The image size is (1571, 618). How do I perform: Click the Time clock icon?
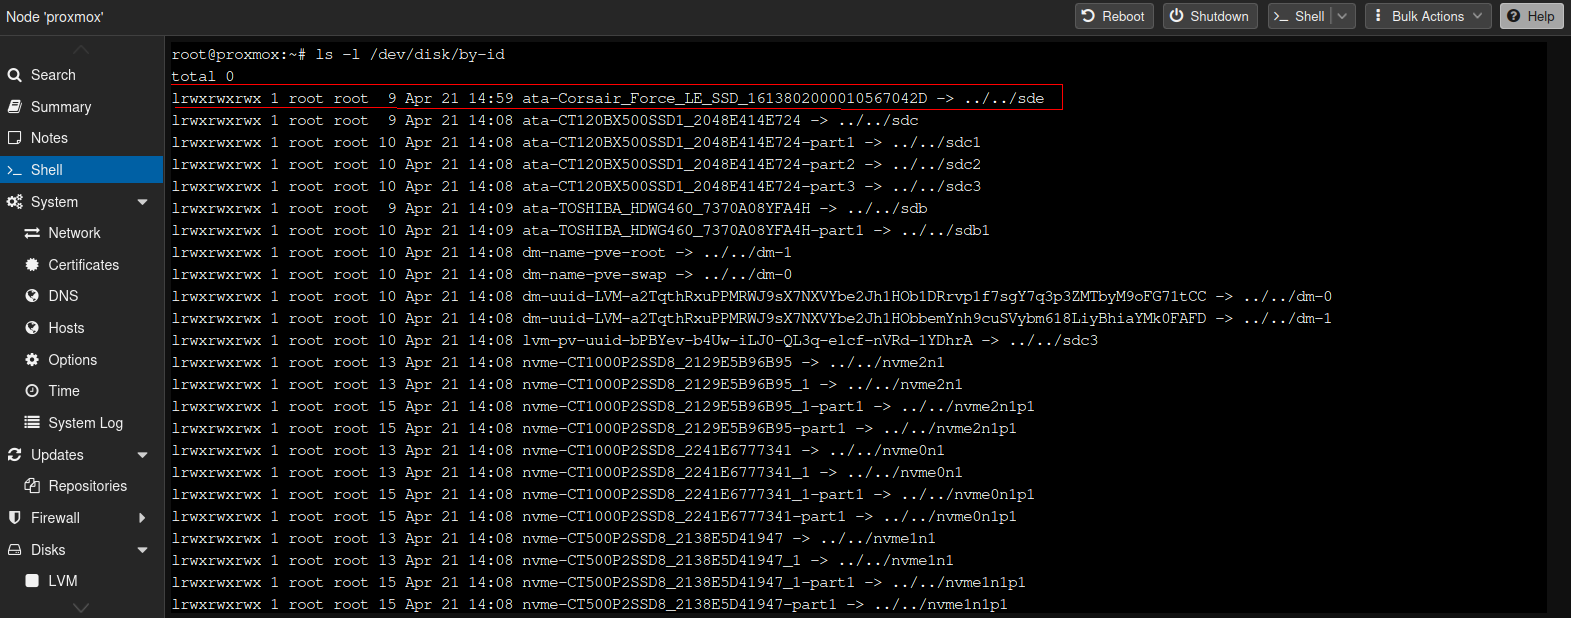32,391
